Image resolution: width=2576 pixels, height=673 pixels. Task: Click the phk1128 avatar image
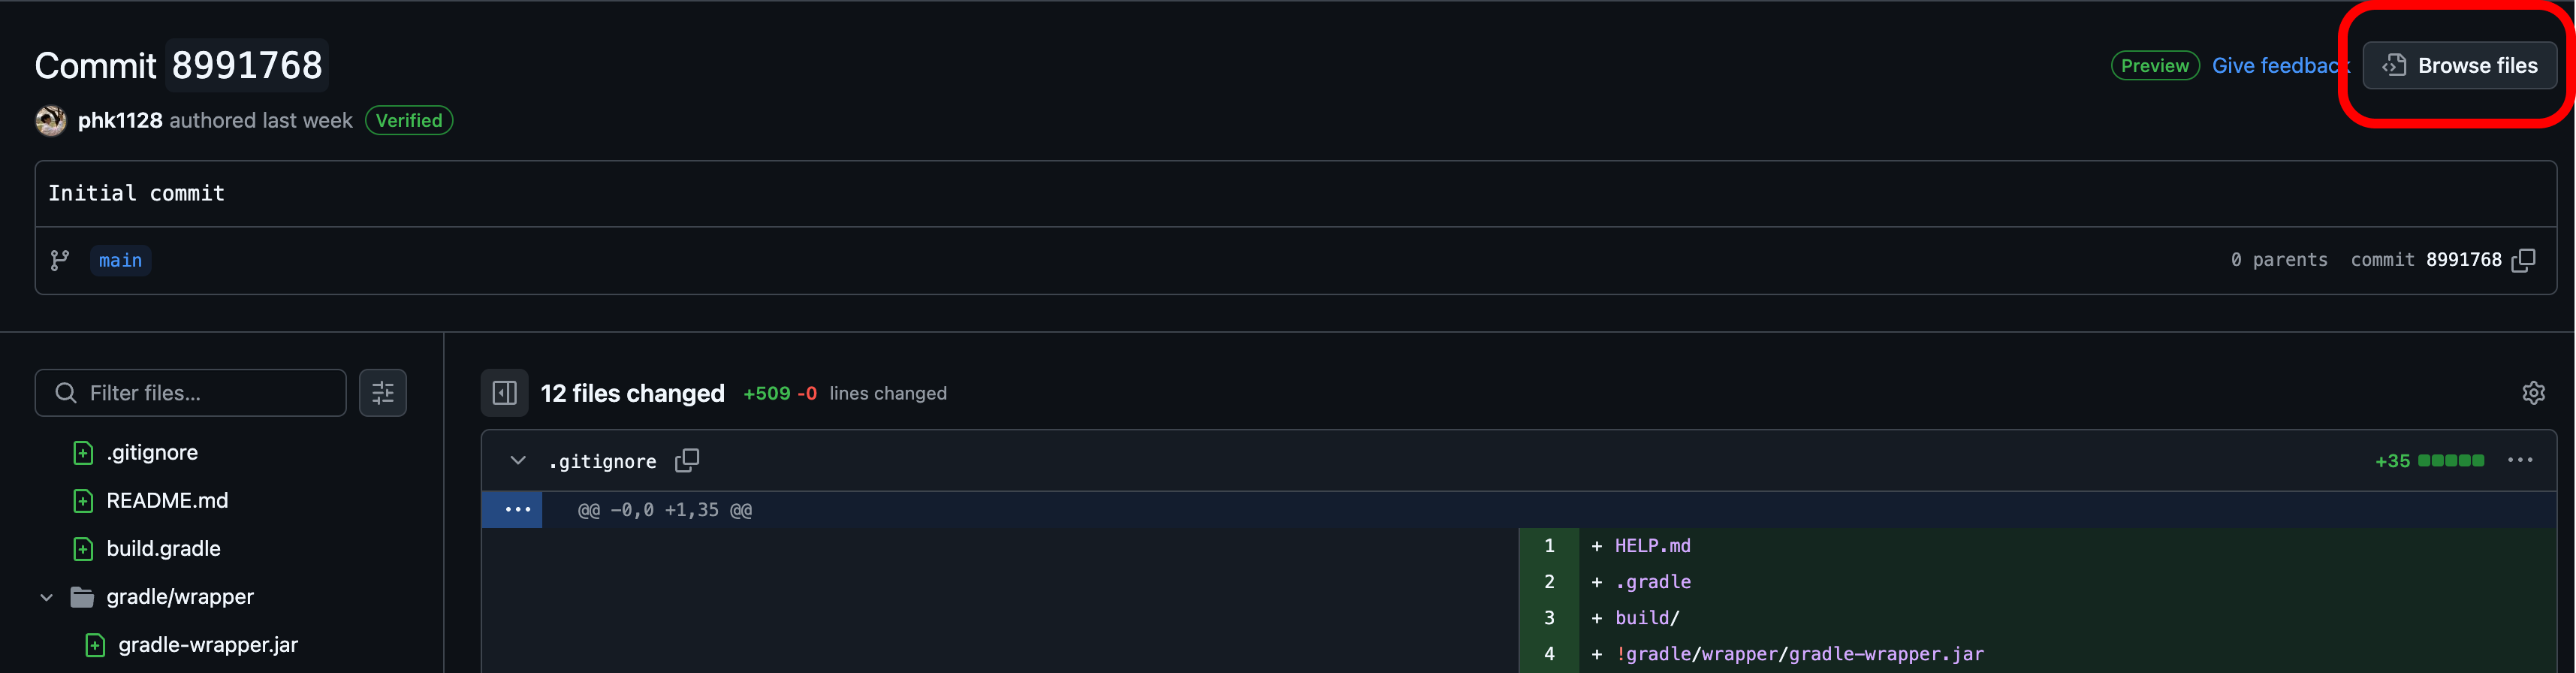51,121
